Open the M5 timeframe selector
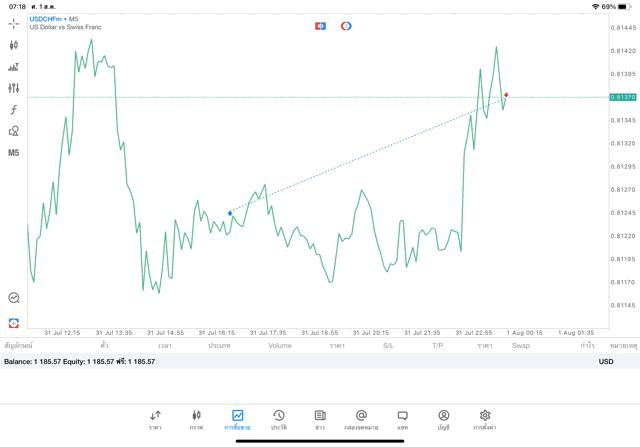 click(x=14, y=153)
